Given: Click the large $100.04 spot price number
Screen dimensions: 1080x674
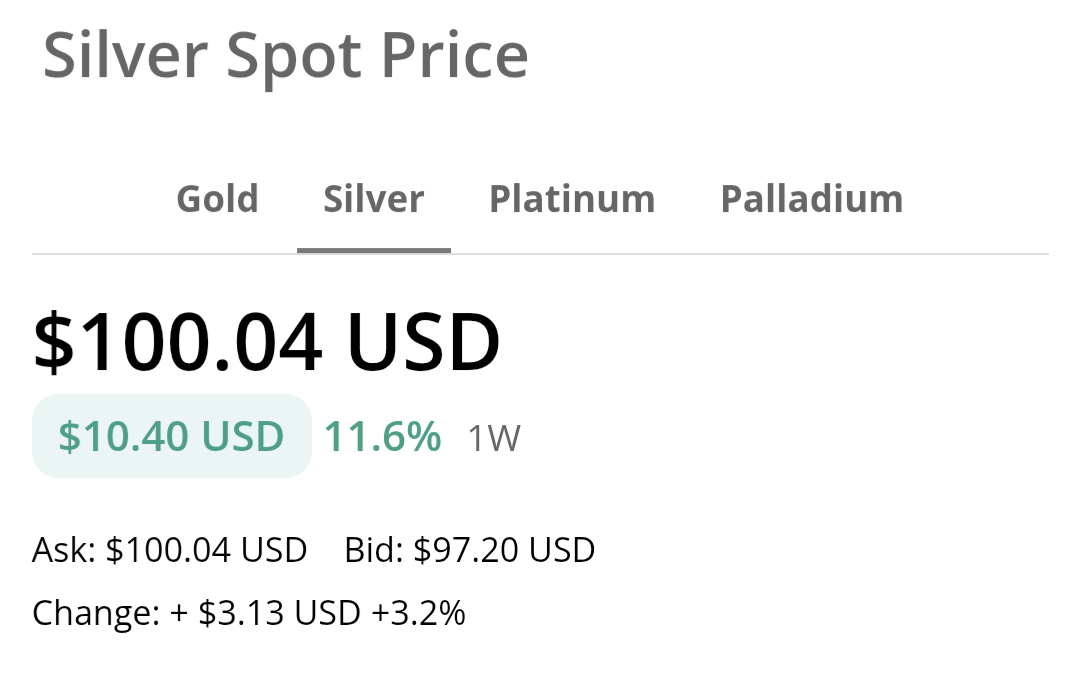Looking at the screenshot, I should (x=178, y=343).
